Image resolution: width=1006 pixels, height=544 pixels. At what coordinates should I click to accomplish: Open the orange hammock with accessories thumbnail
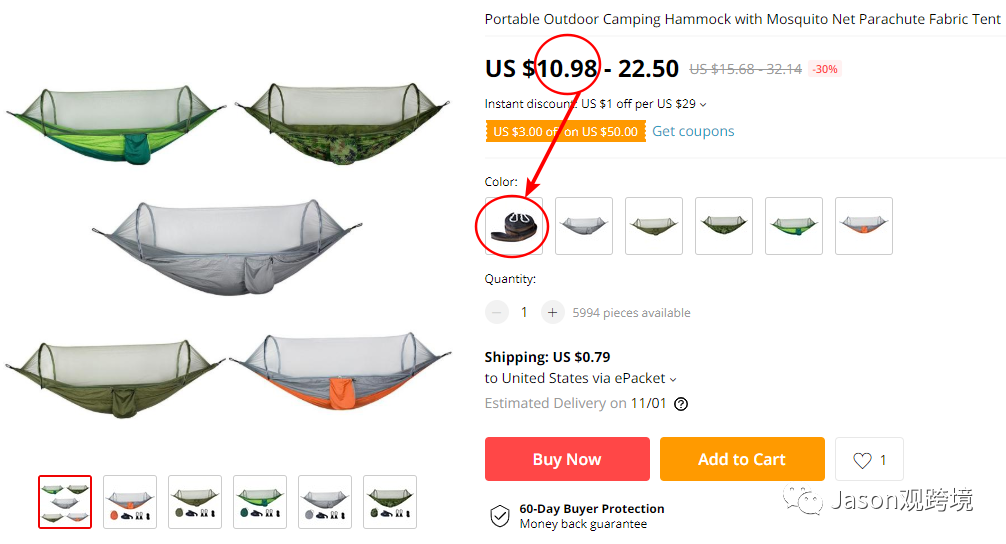(x=130, y=502)
